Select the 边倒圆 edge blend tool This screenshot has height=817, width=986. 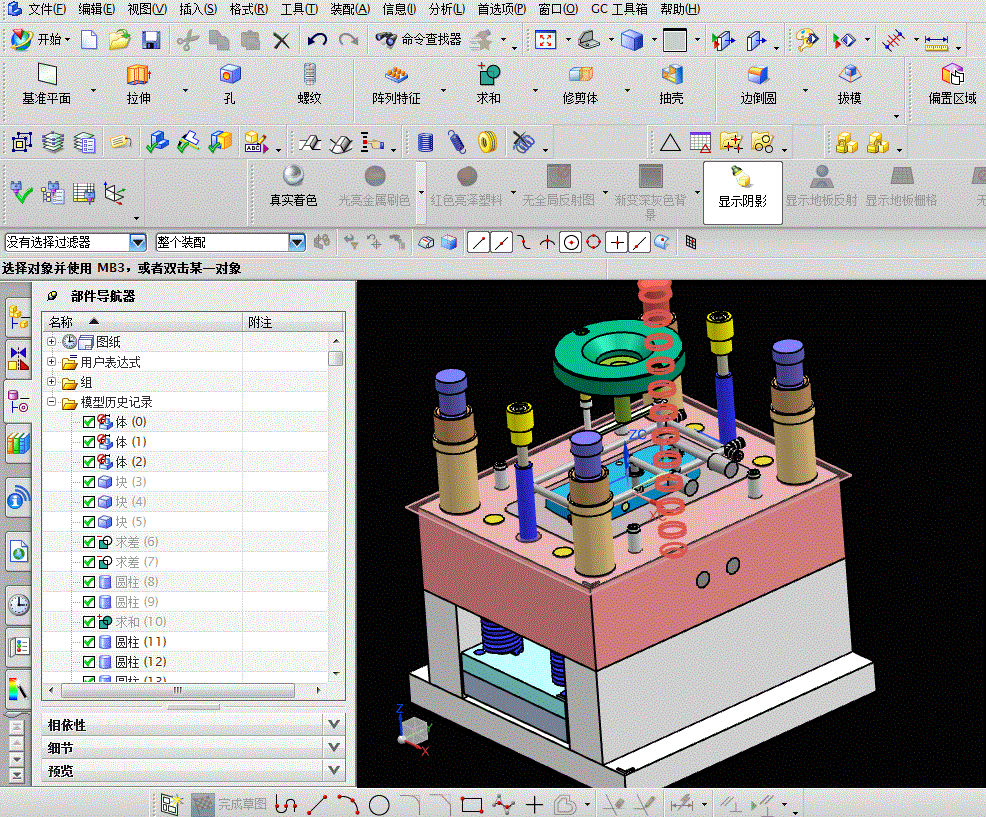pyautogui.click(x=758, y=84)
